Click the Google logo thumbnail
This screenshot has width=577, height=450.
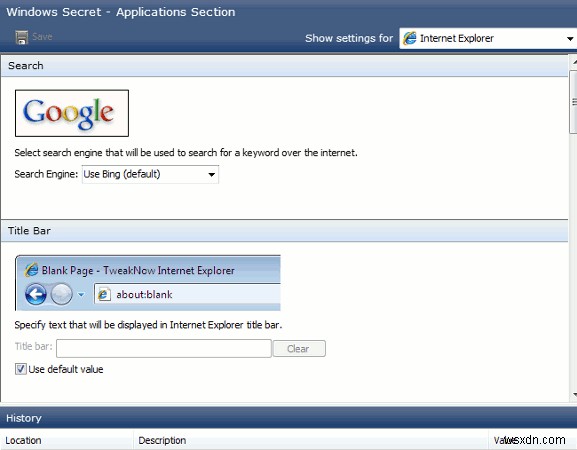[72, 113]
